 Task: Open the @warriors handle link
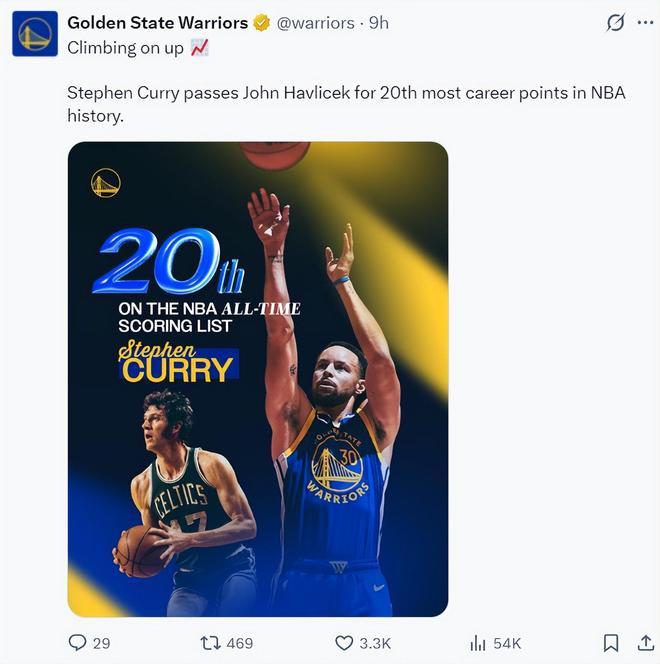pyautogui.click(x=315, y=22)
